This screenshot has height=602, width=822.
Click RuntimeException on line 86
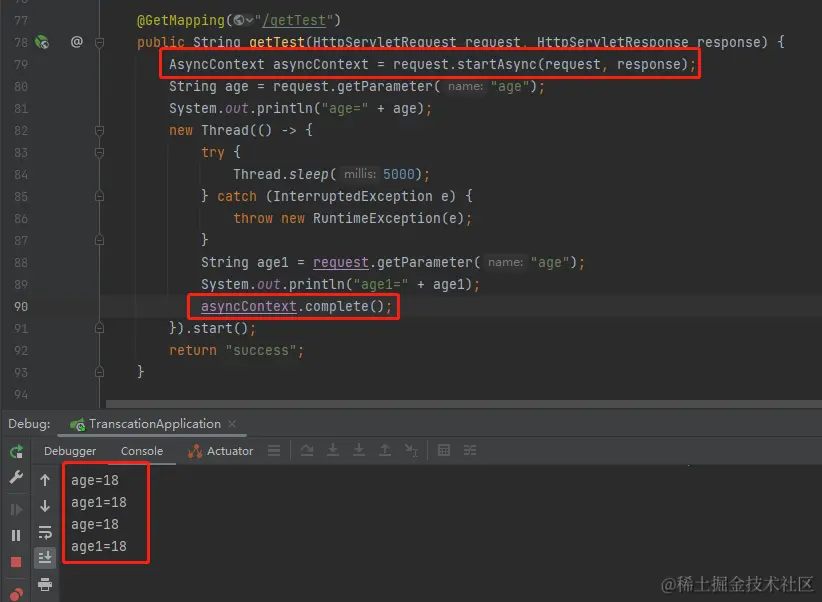click(376, 218)
